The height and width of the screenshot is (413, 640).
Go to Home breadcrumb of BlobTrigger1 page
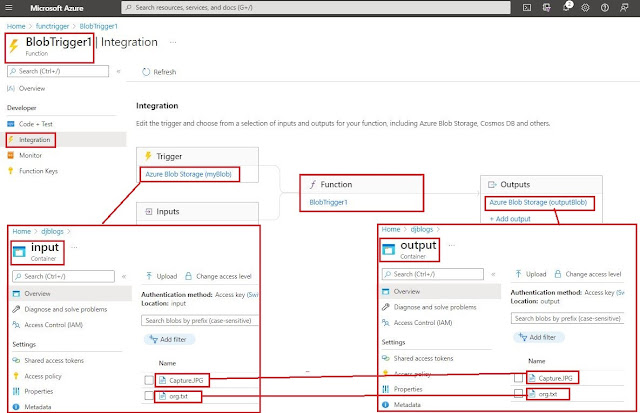(16, 26)
